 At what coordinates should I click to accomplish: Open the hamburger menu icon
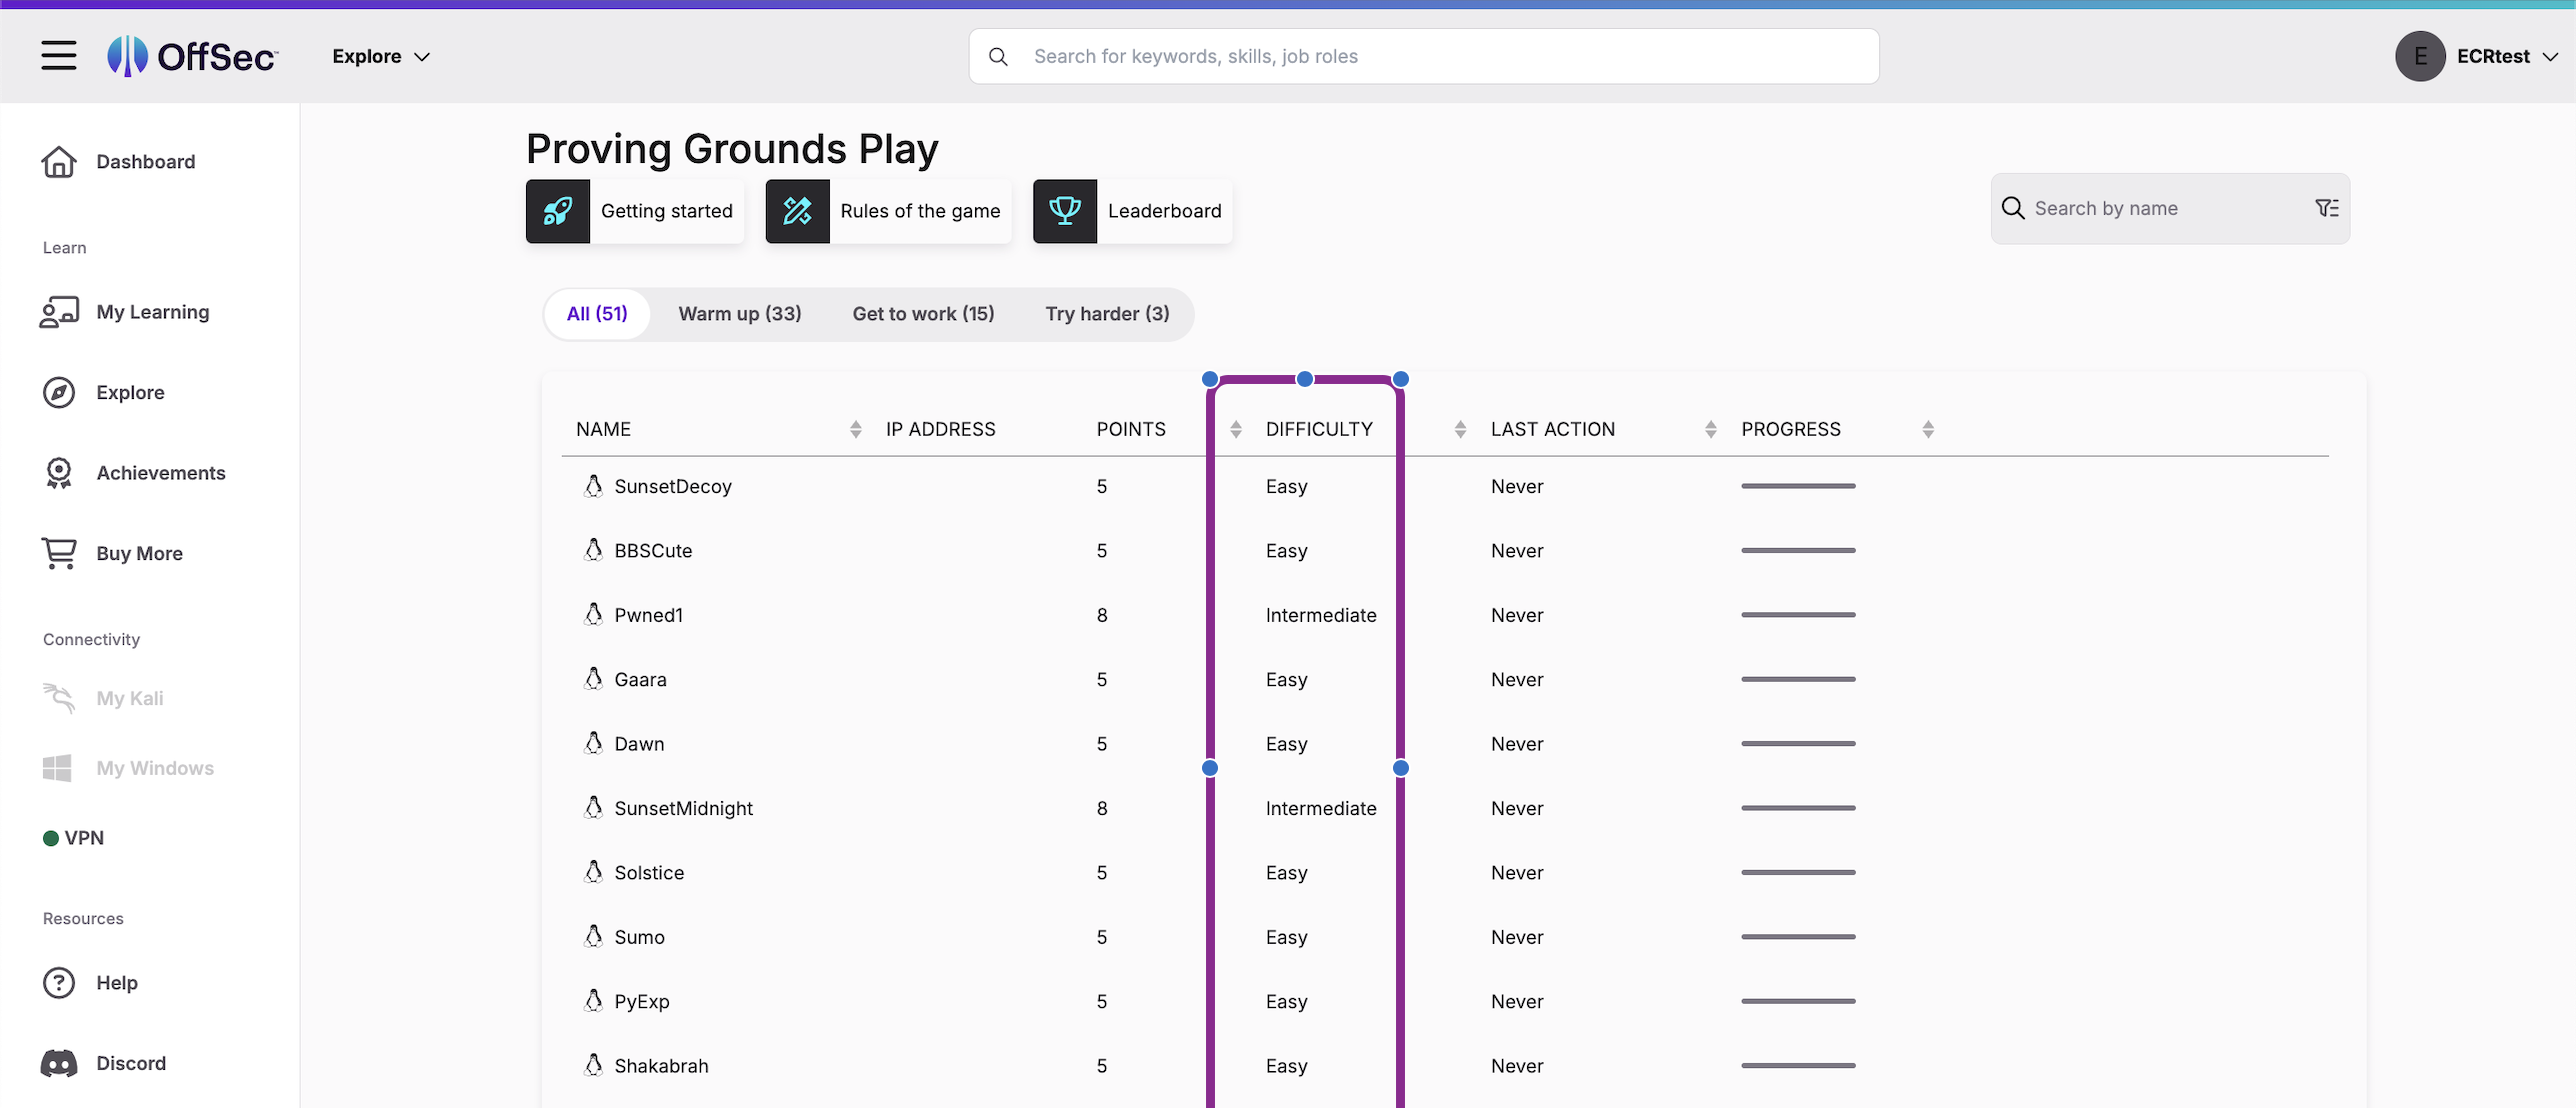tap(59, 56)
